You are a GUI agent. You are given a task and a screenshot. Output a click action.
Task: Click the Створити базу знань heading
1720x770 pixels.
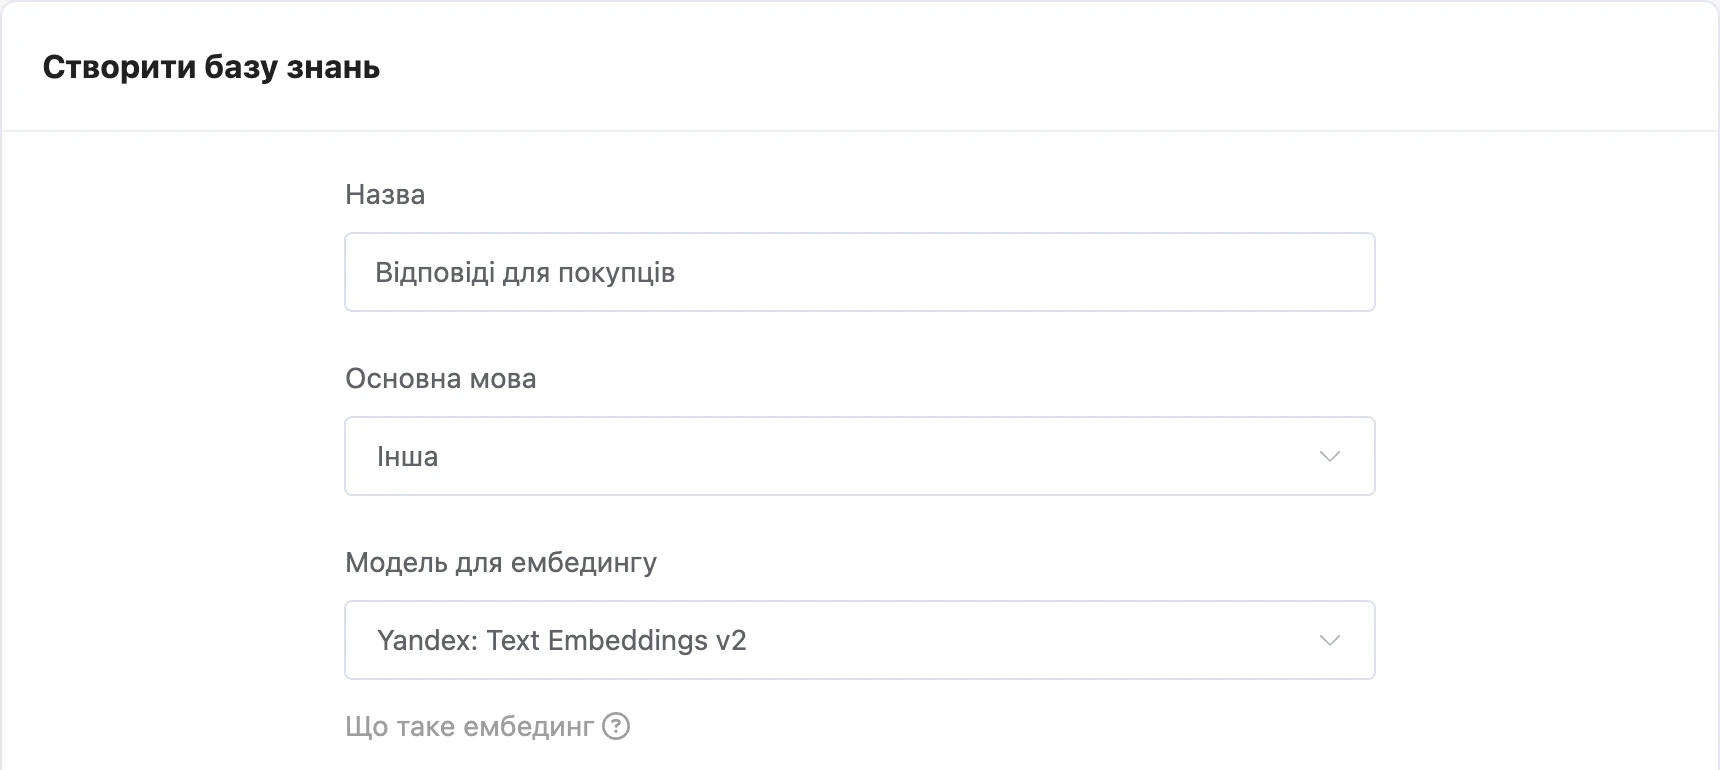211,67
